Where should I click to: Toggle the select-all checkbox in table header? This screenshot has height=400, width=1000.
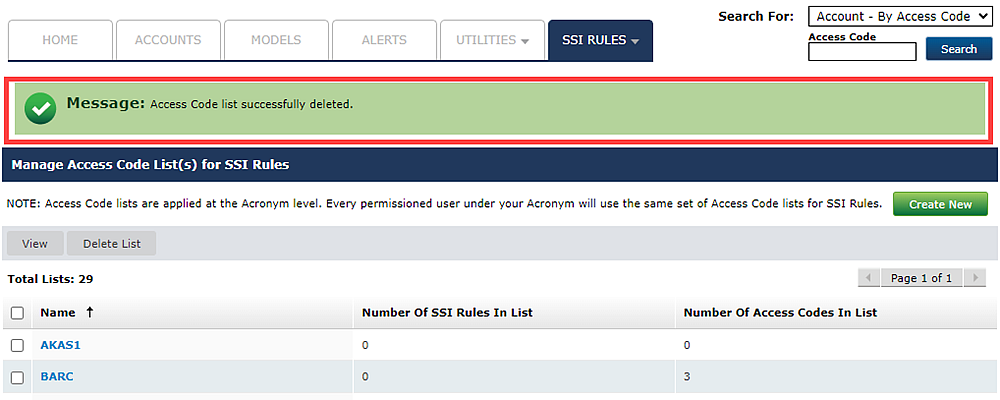(x=17, y=313)
